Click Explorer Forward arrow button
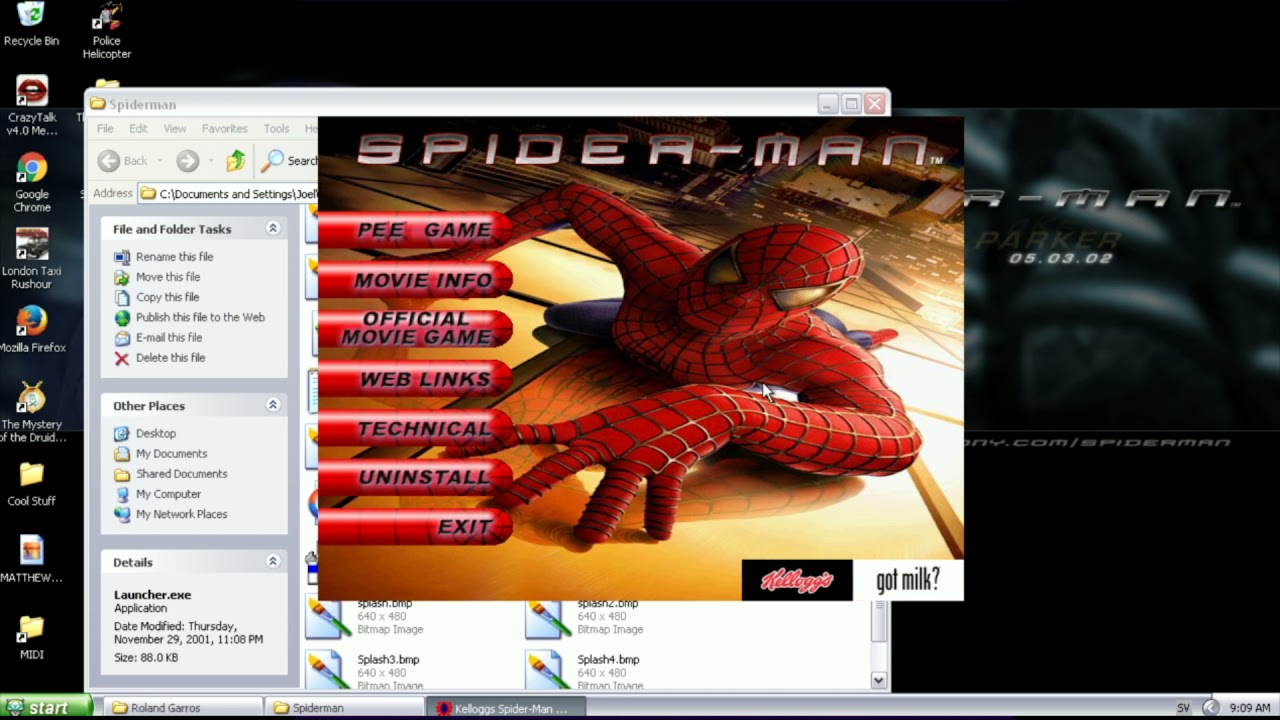 (x=187, y=161)
